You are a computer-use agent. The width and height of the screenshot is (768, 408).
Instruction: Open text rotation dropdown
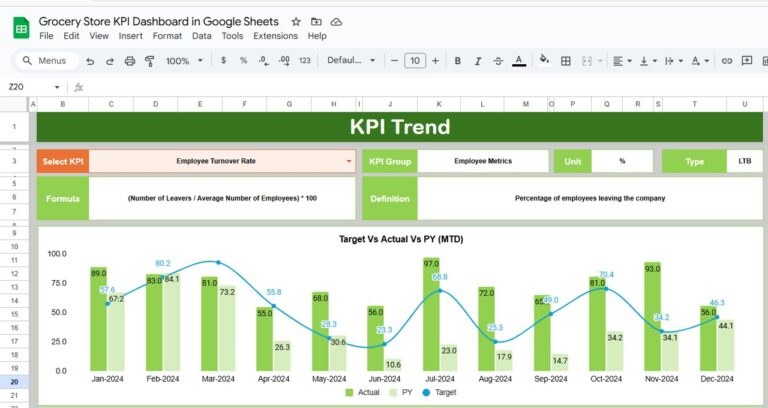700,61
